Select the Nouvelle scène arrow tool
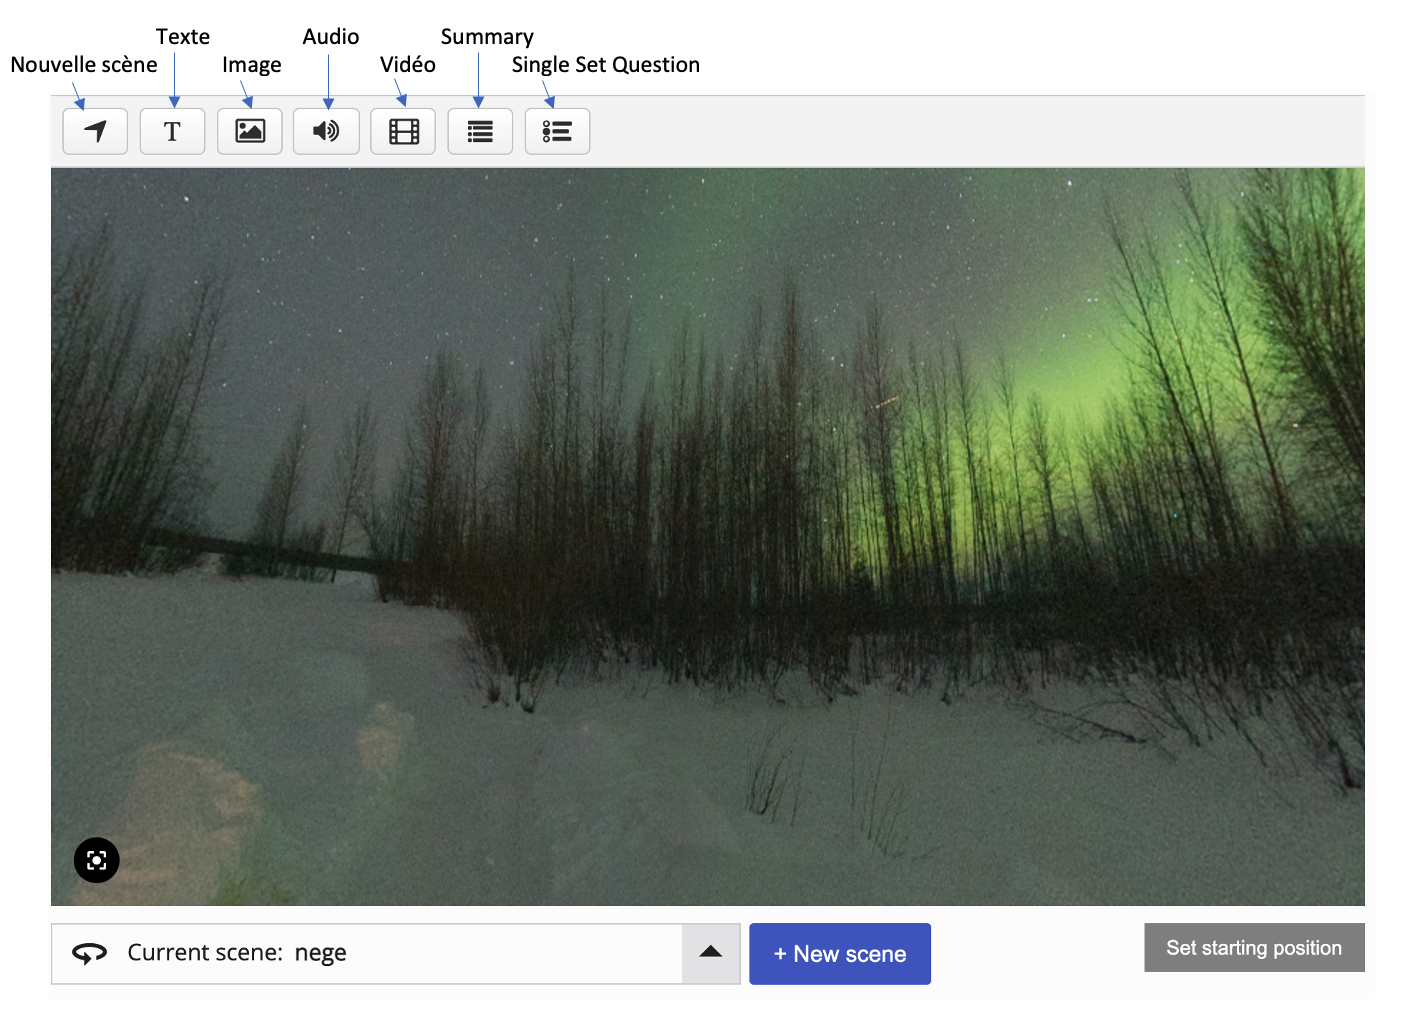Image resolution: width=1402 pixels, height=1028 pixels. [x=95, y=131]
